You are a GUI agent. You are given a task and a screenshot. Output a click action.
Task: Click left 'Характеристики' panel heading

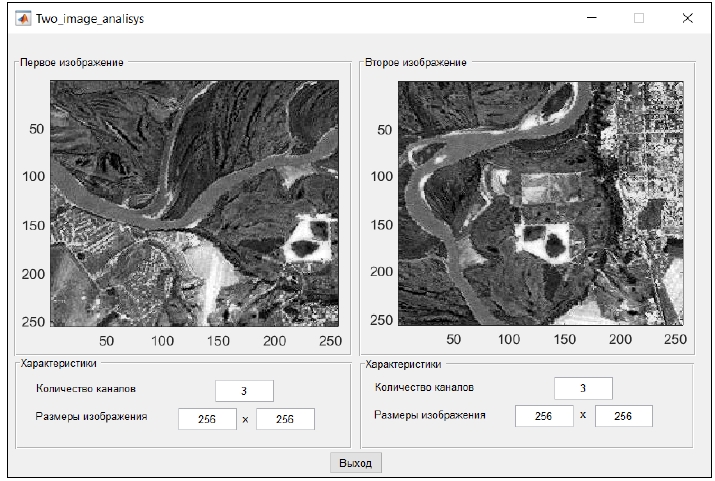pos(59,364)
